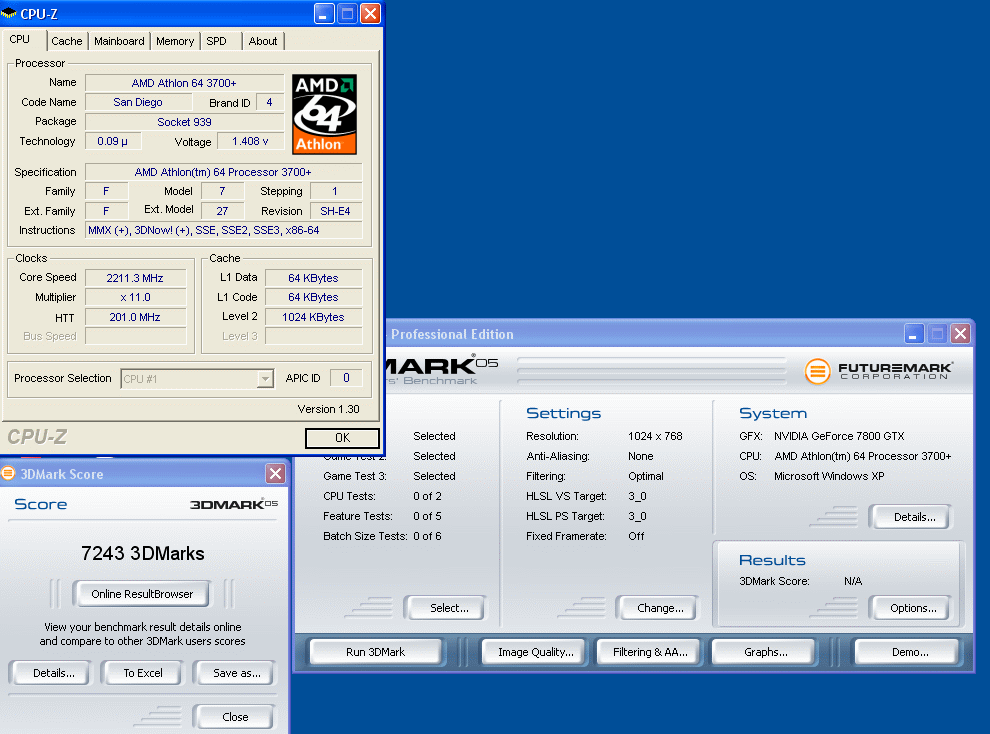
Task: Click the Instructions field text
Action: (x=224, y=230)
